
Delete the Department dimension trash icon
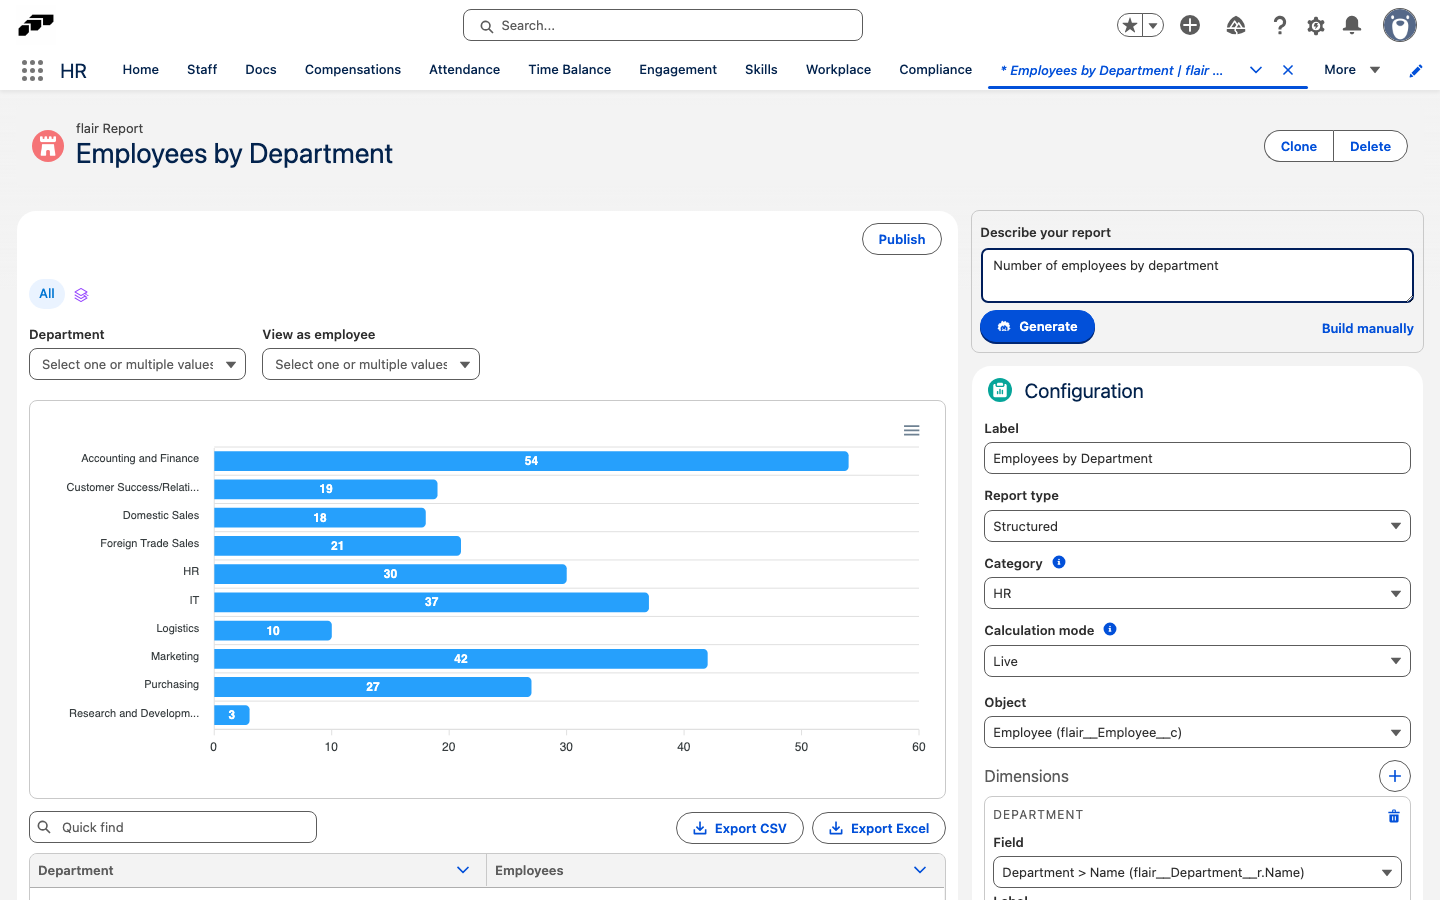click(1394, 816)
